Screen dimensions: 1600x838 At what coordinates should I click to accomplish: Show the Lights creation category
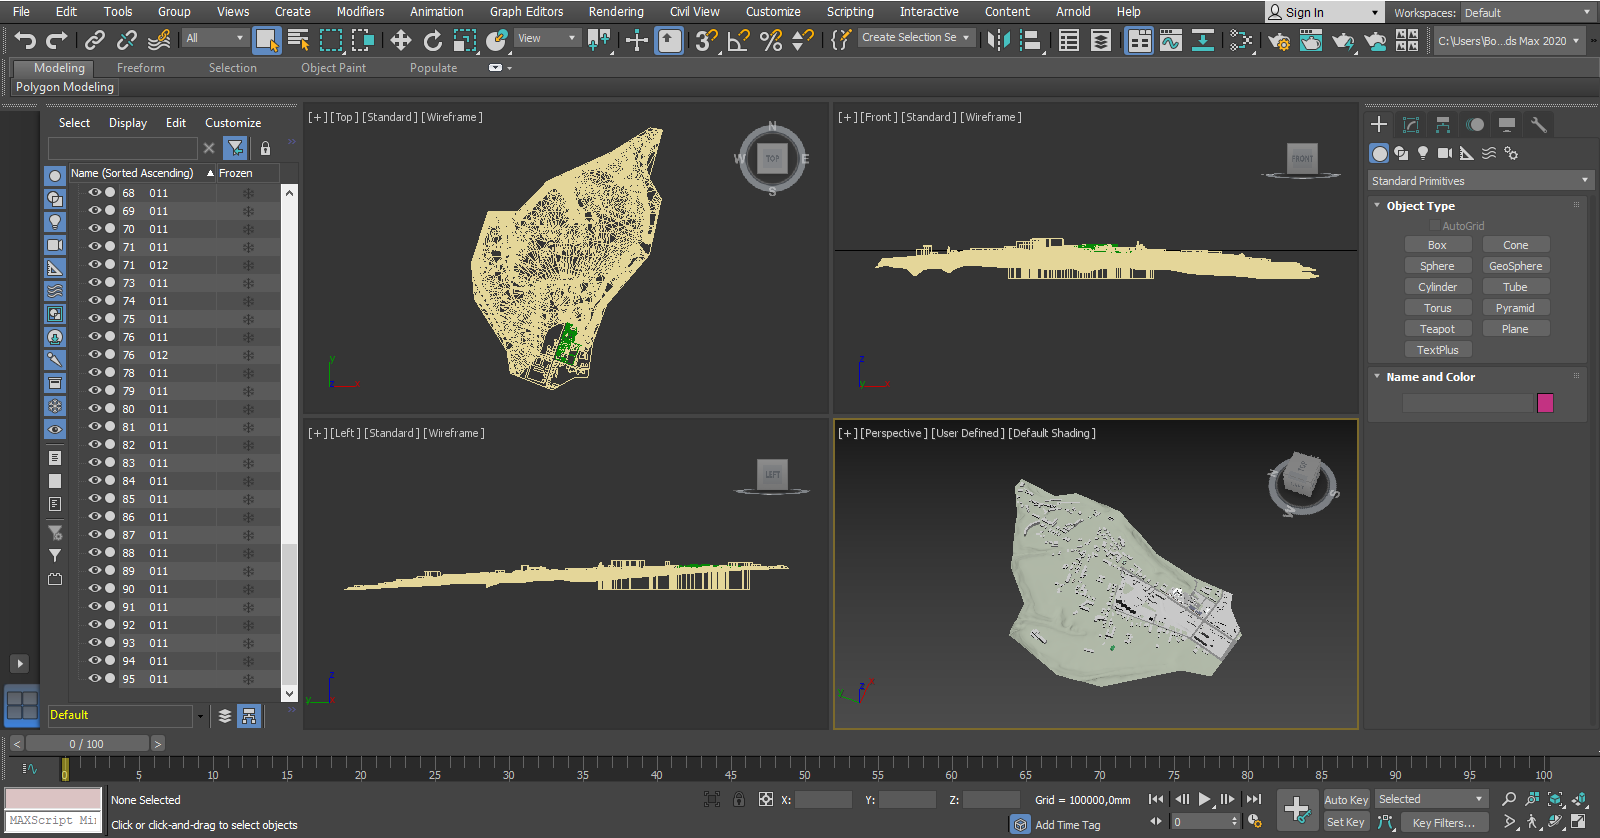coord(1423,153)
